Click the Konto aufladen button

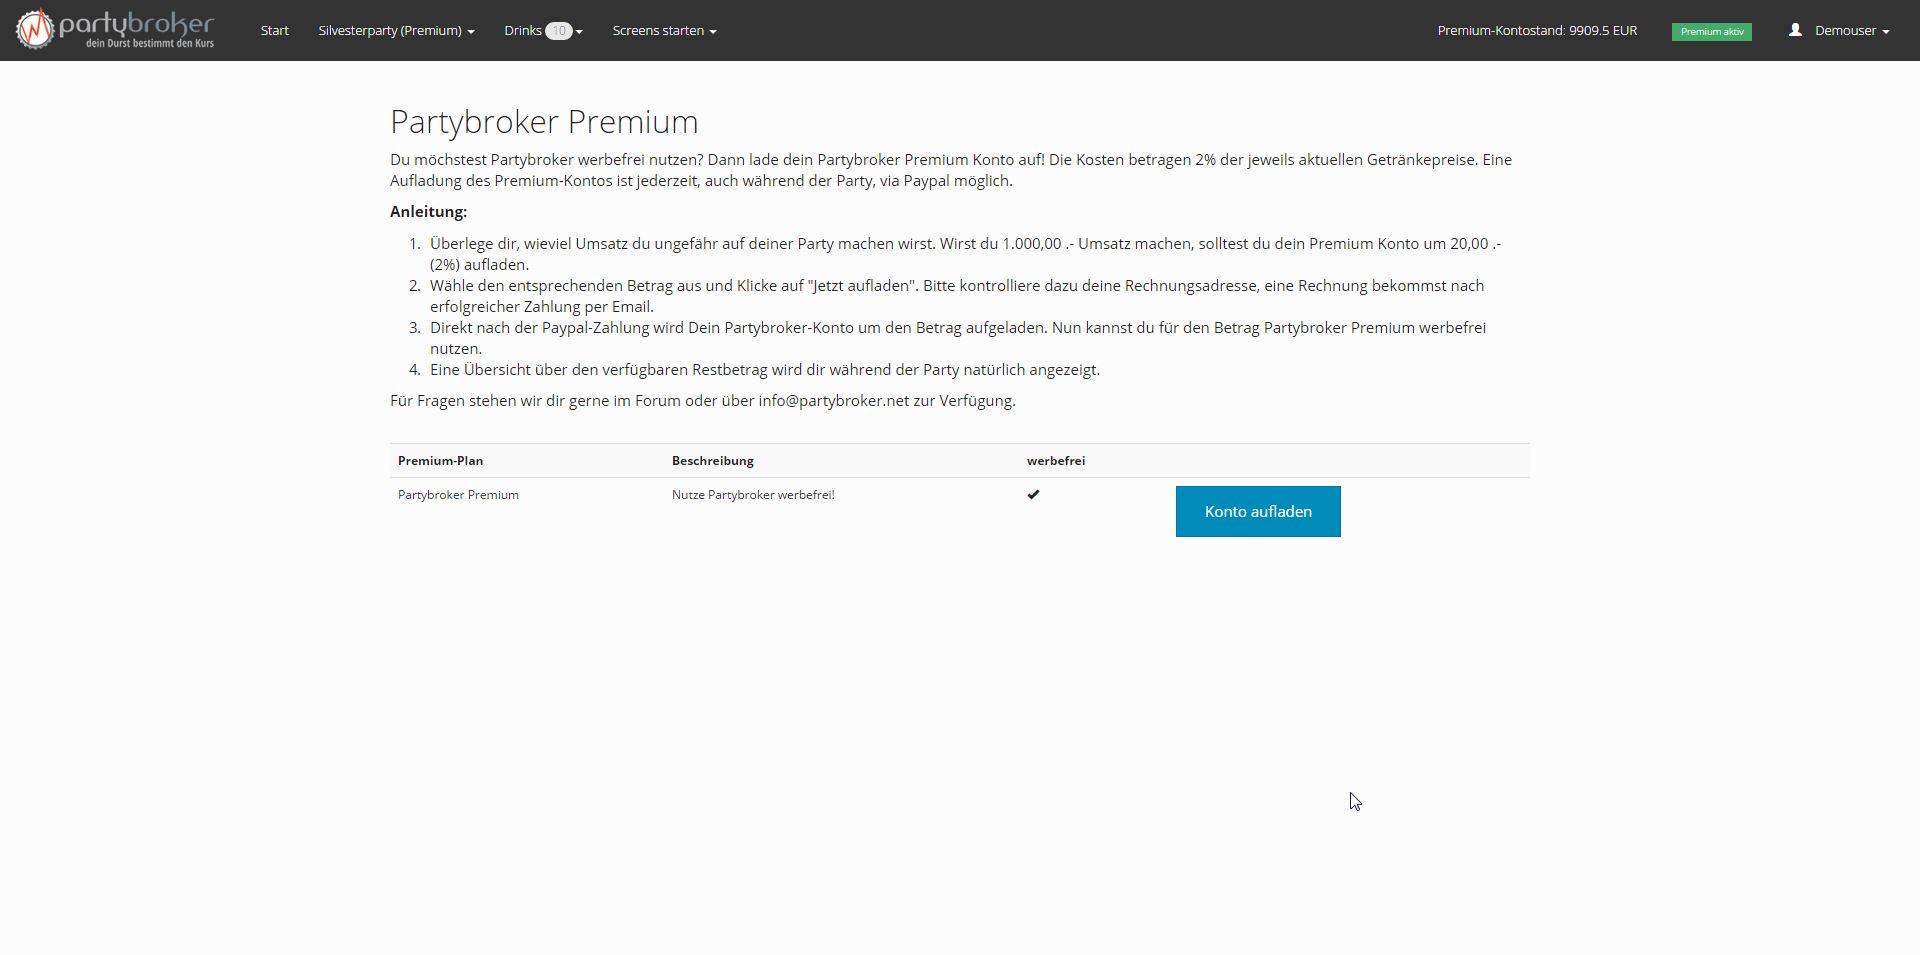1258,512
